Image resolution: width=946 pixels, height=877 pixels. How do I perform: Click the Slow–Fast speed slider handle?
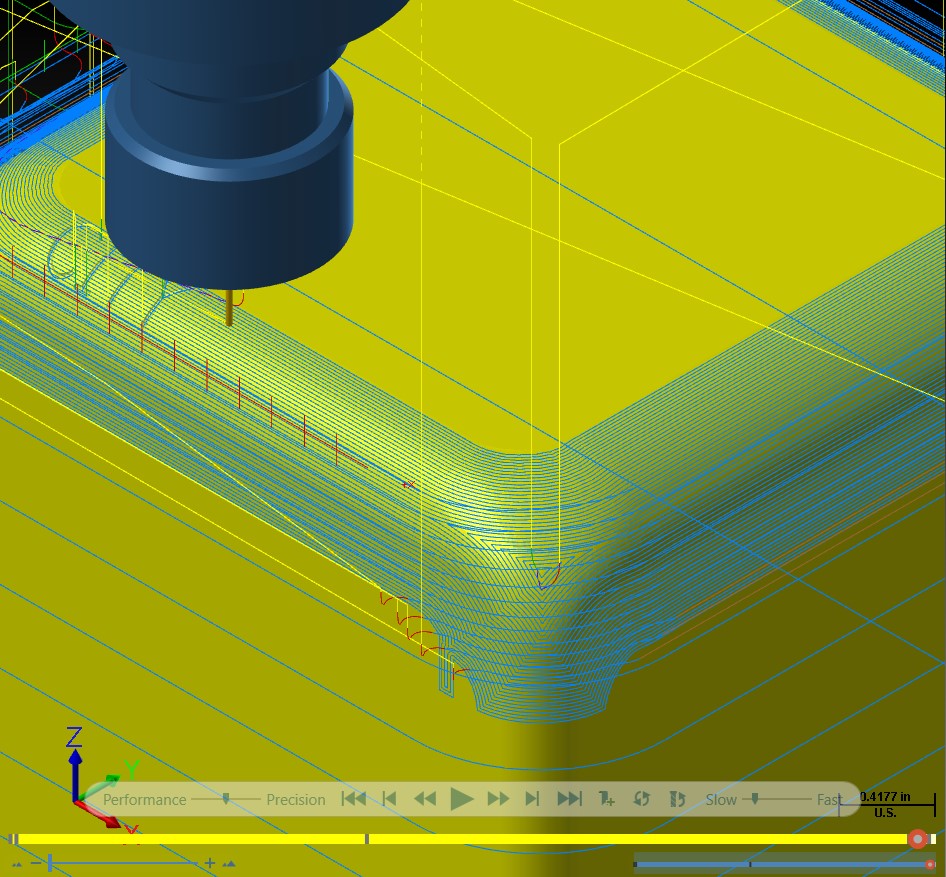[x=754, y=799]
